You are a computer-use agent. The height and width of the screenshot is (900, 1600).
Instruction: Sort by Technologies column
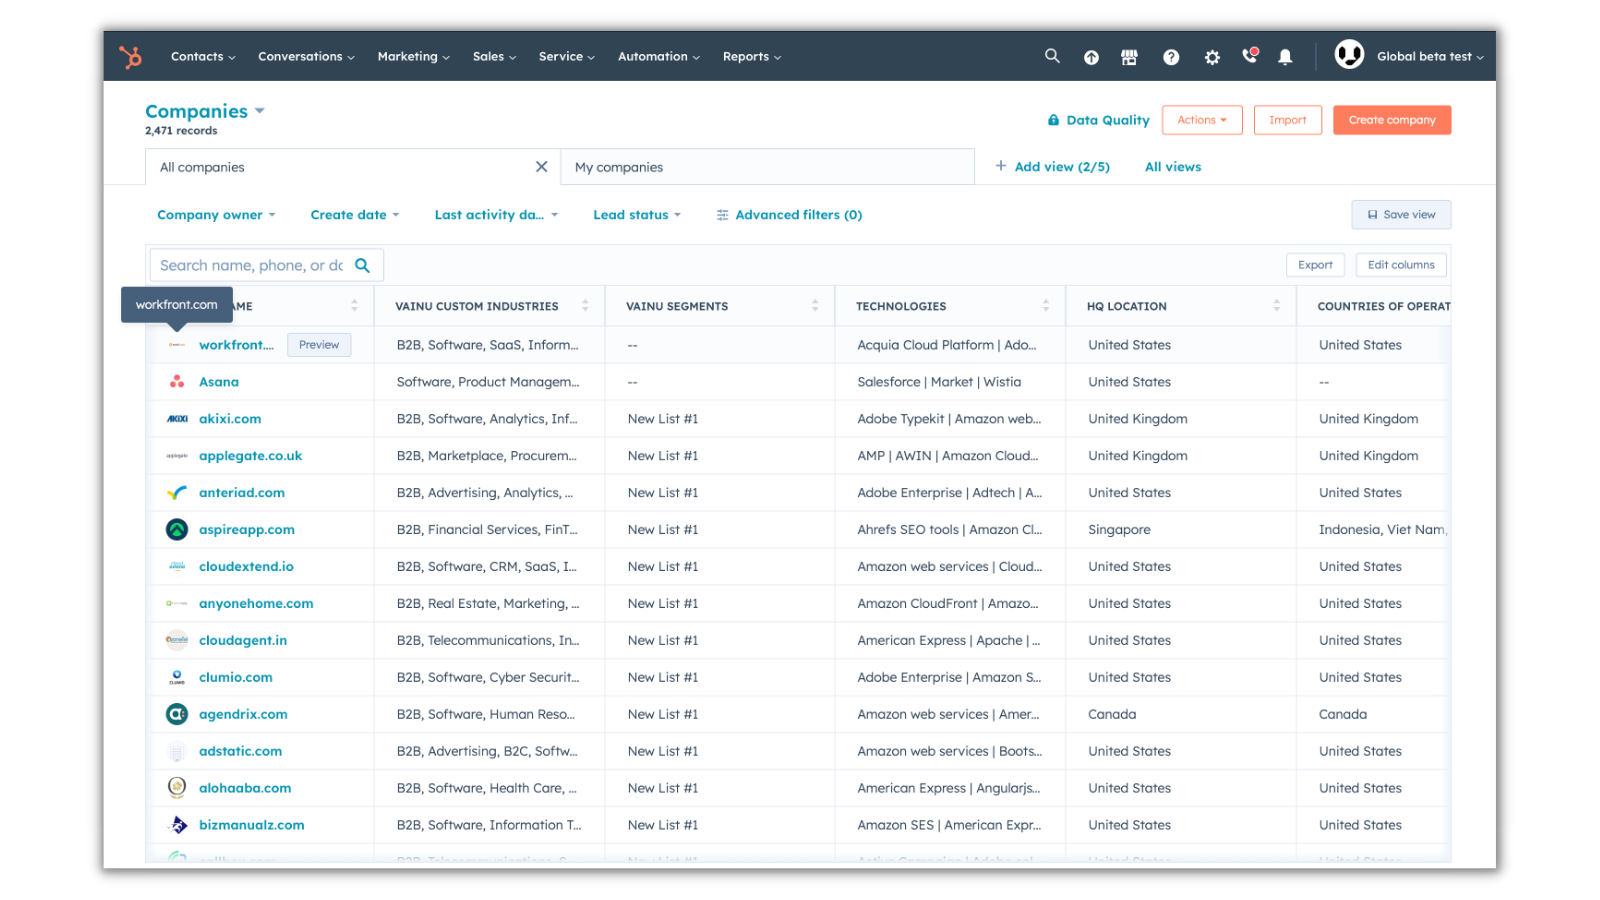pyautogui.click(x=1045, y=306)
